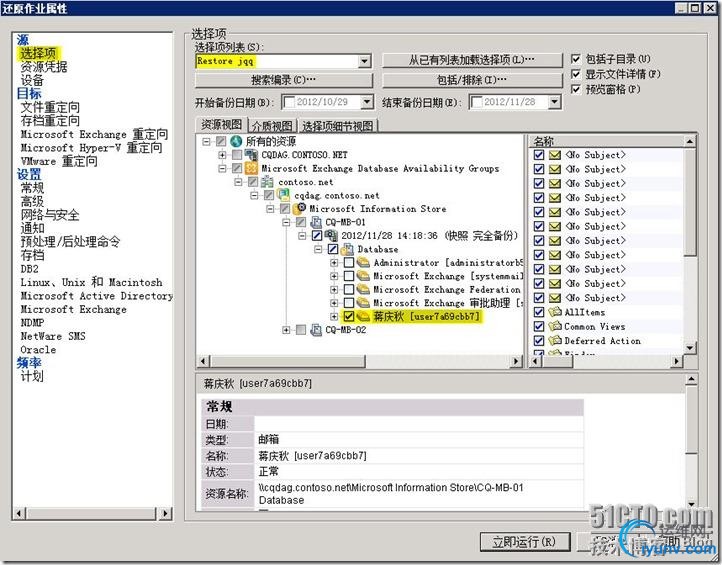Viewport: 722px width, 565px height.
Task: Click the item list's vertical scrollbar thumb
Action: [690, 202]
